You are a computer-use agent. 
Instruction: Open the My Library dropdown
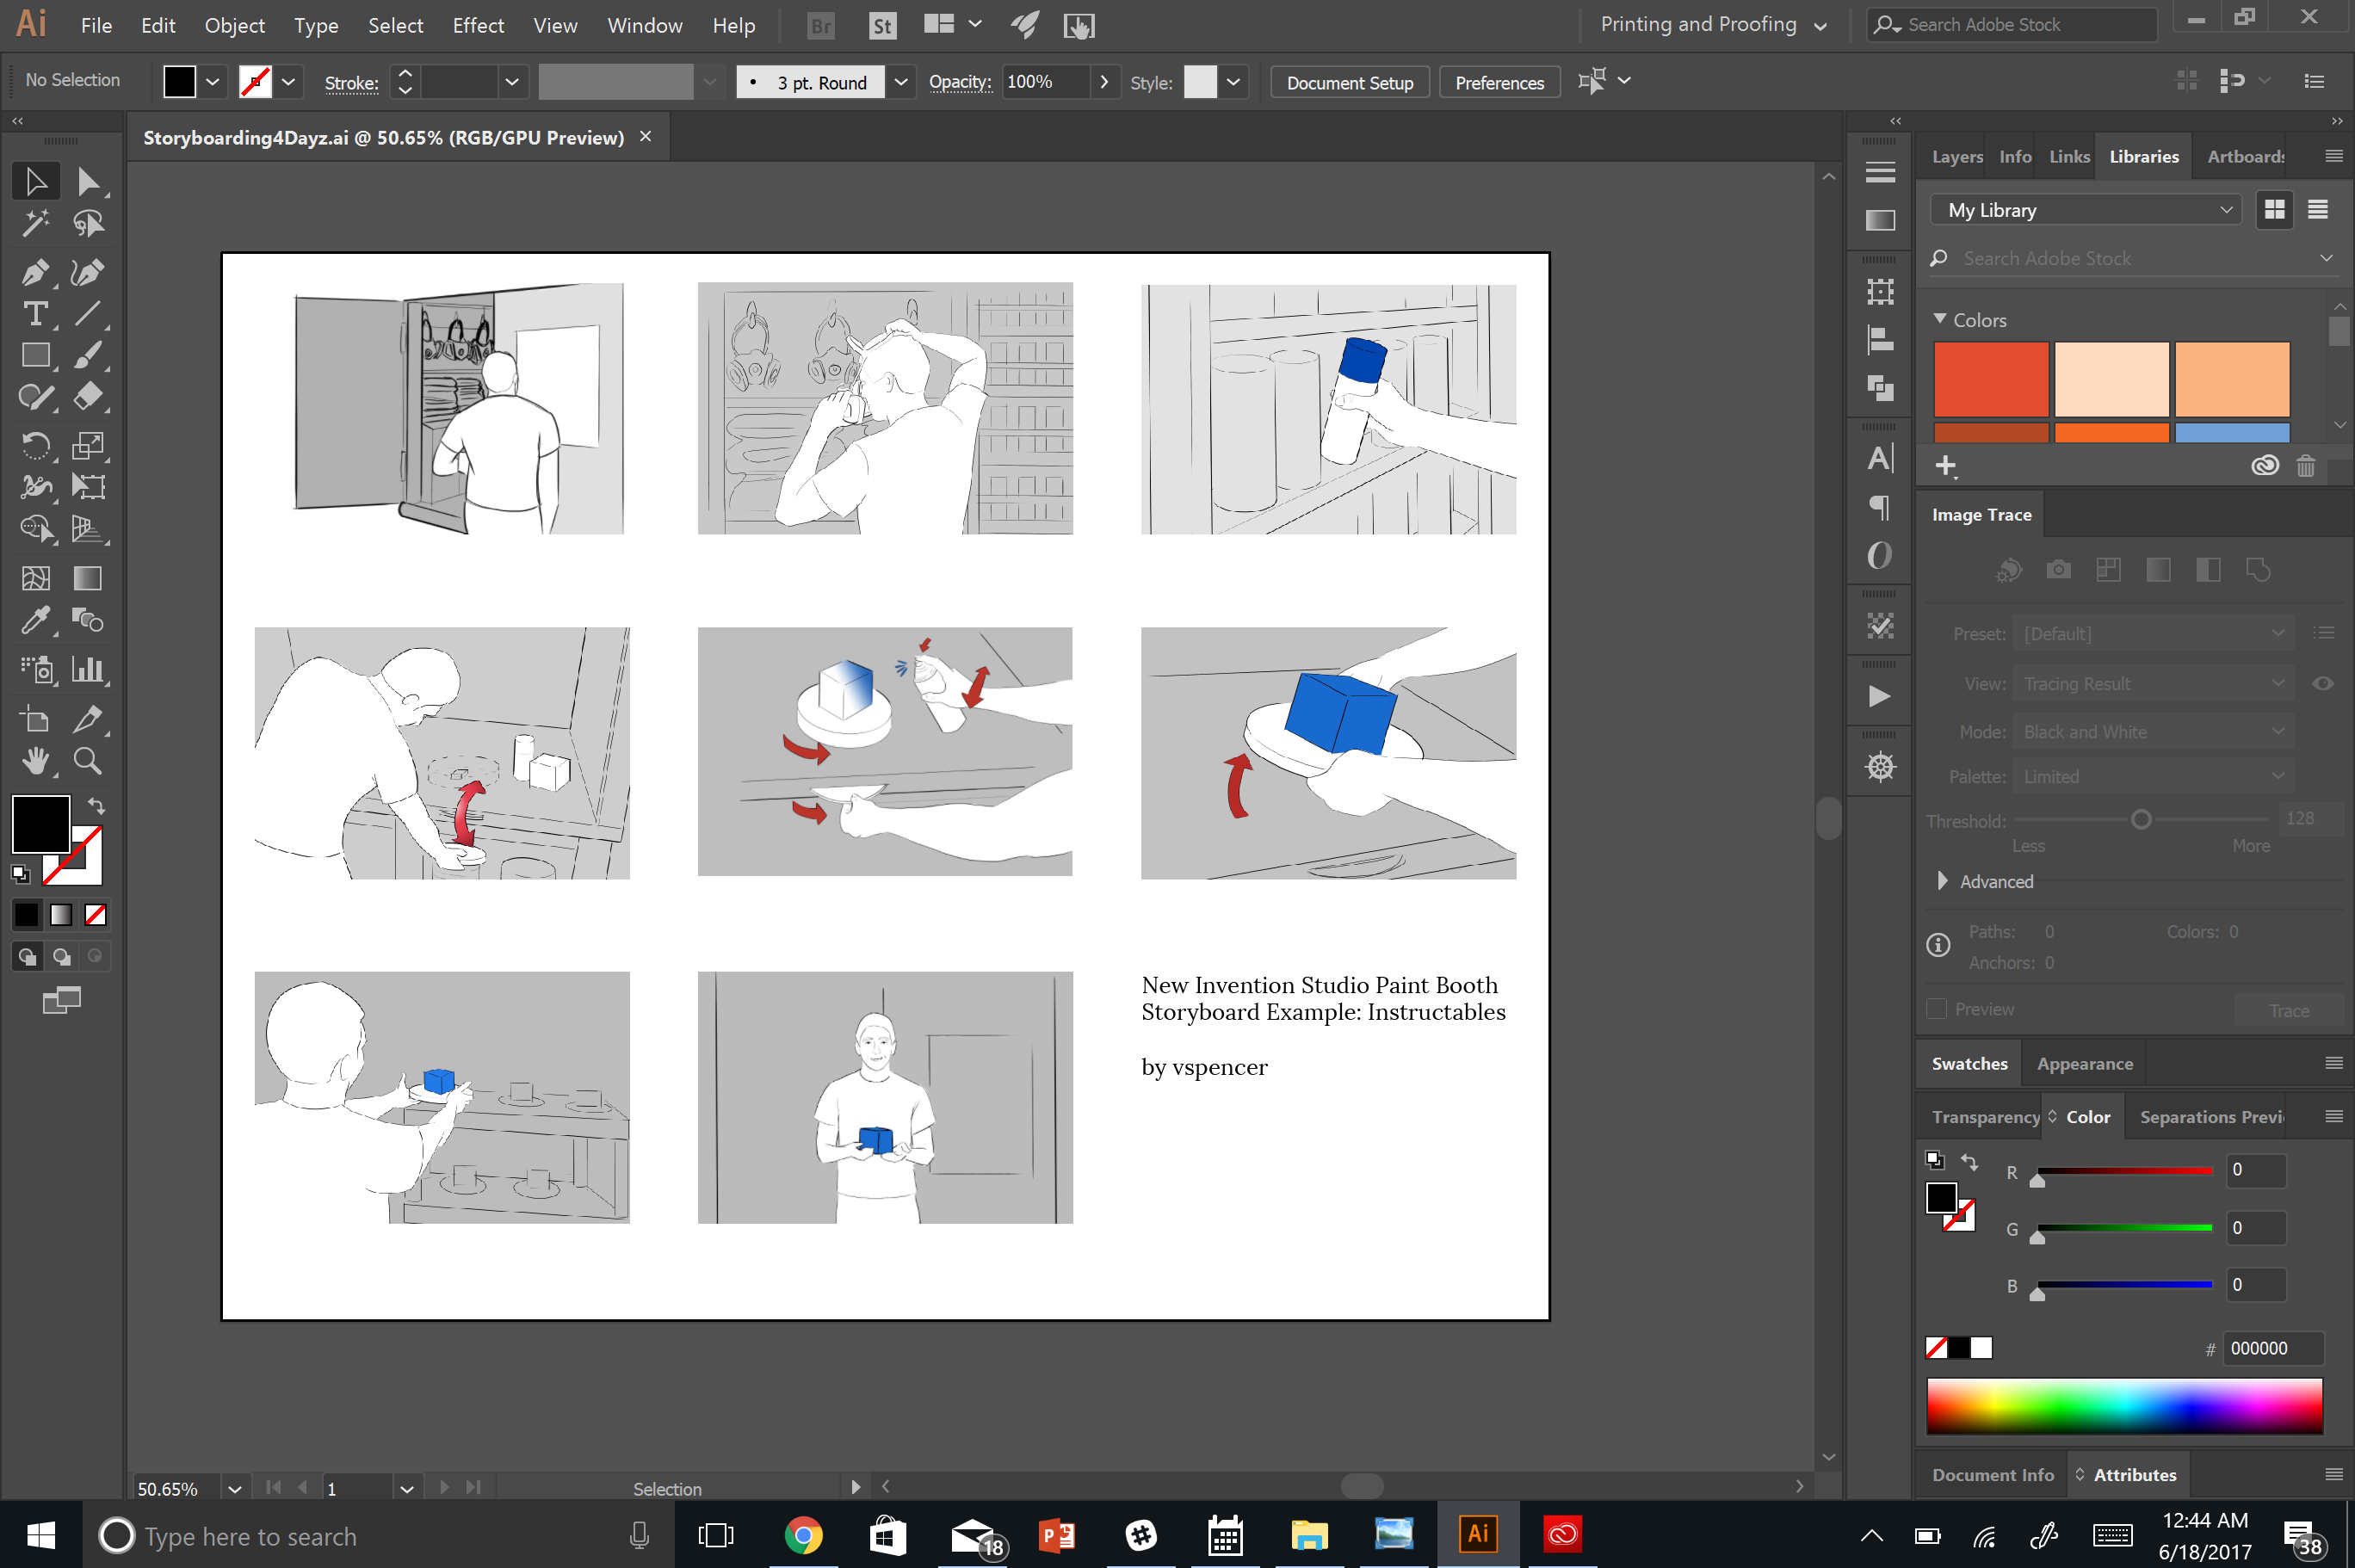[2086, 210]
